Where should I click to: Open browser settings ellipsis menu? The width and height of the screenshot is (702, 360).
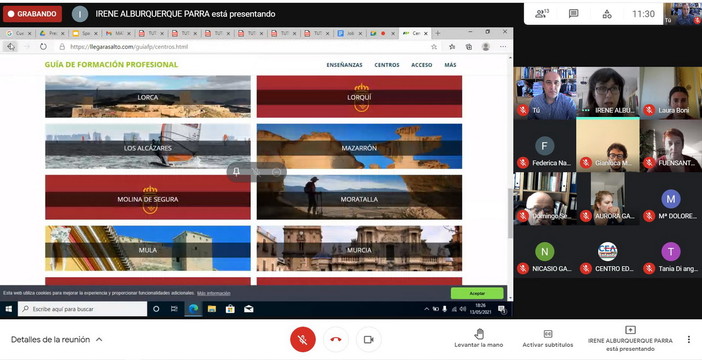503,47
